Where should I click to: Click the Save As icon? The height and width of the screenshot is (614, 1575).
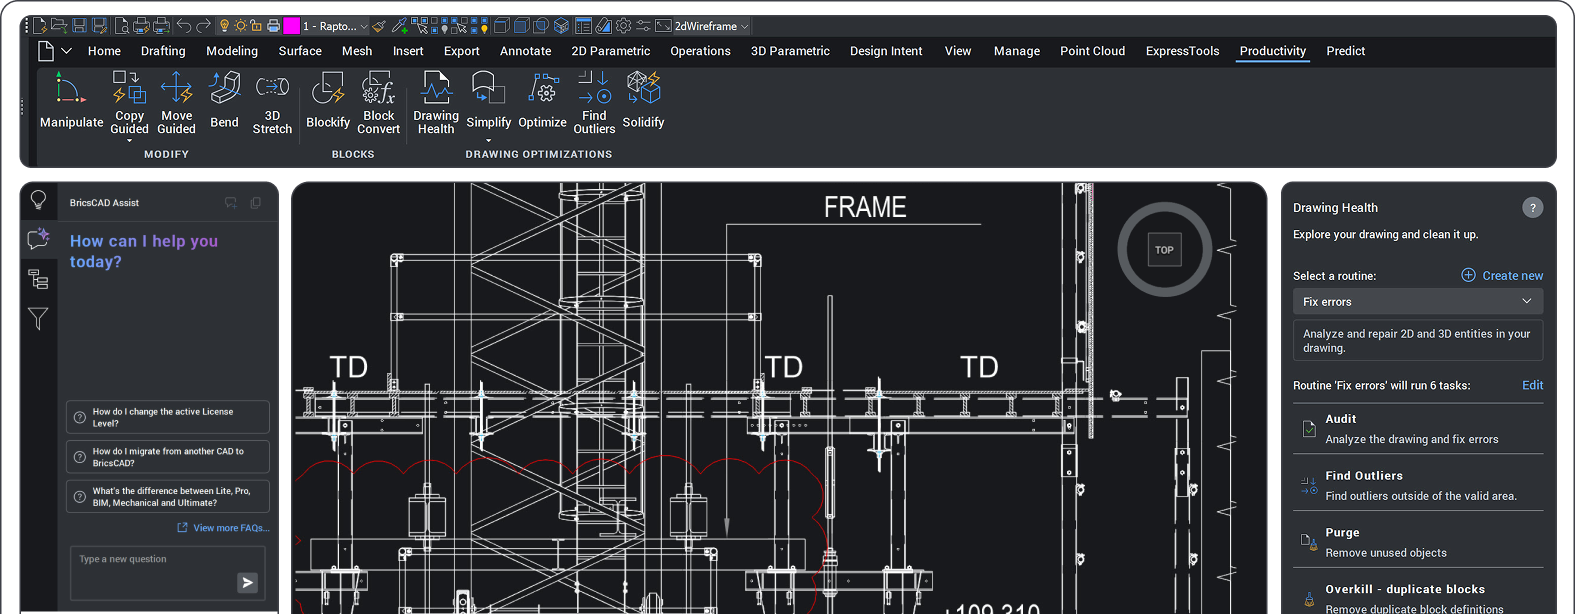coord(99,26)
